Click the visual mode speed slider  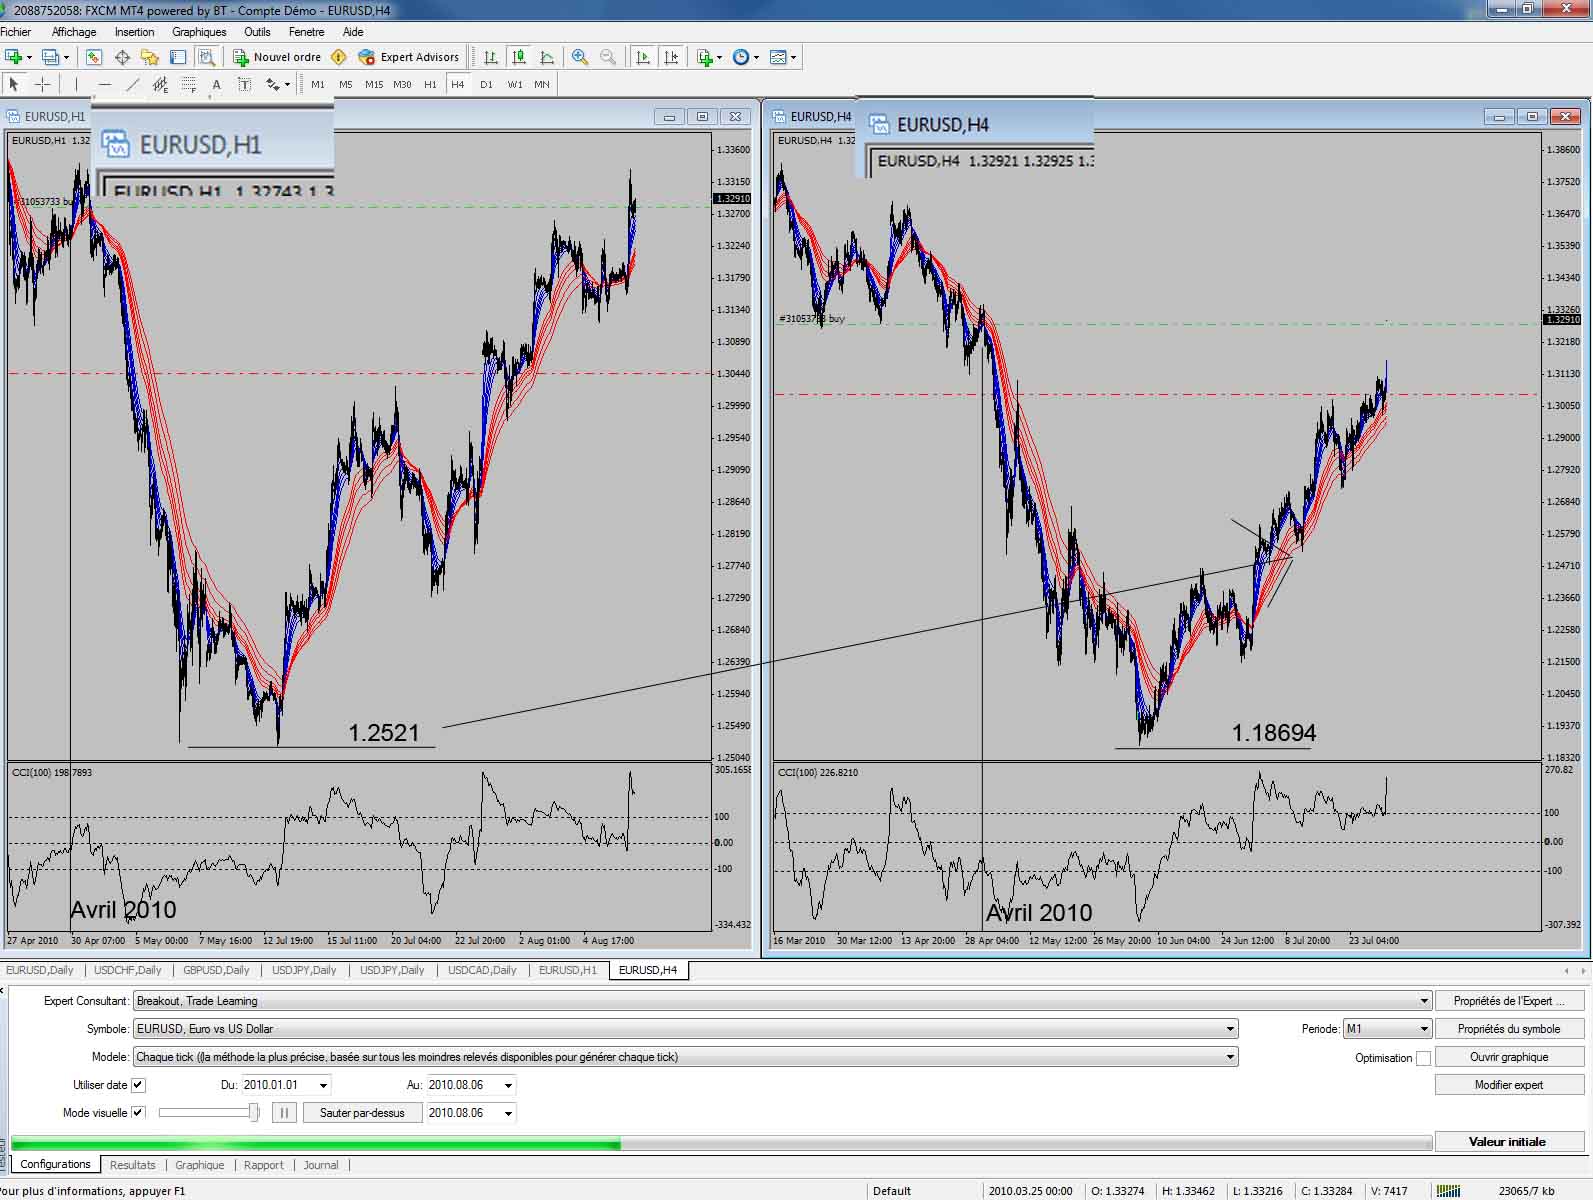click(208, 1113)
